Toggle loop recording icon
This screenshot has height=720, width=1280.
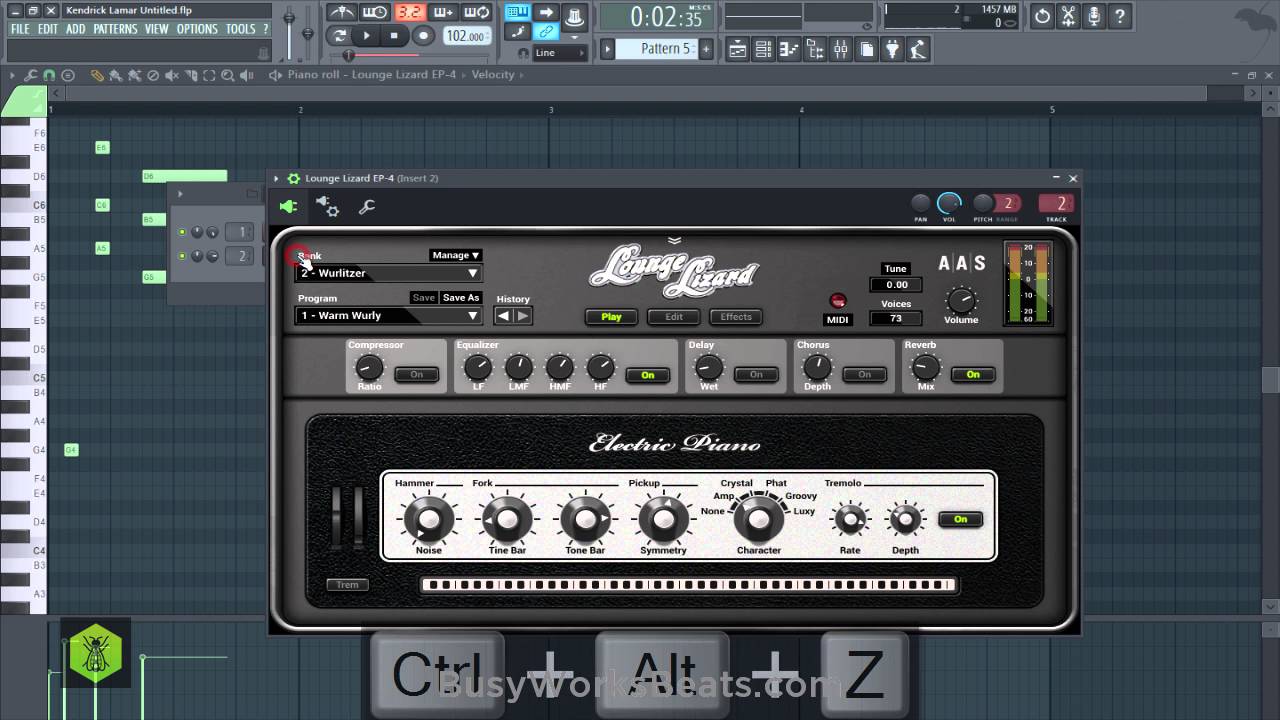click(477, 12)
